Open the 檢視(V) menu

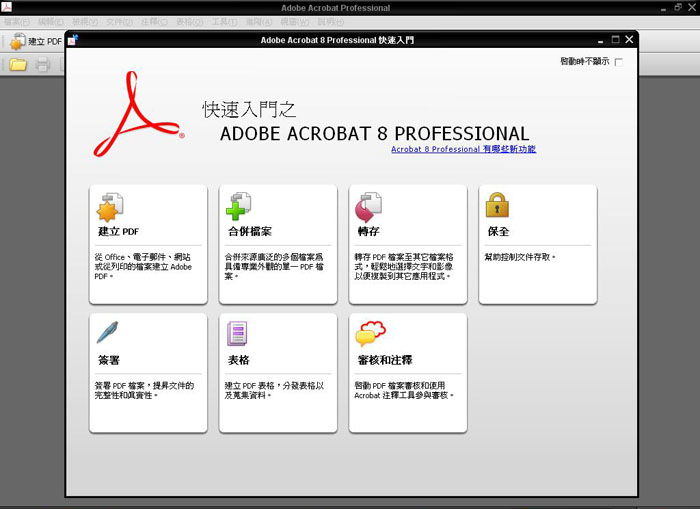coord(85,21)
